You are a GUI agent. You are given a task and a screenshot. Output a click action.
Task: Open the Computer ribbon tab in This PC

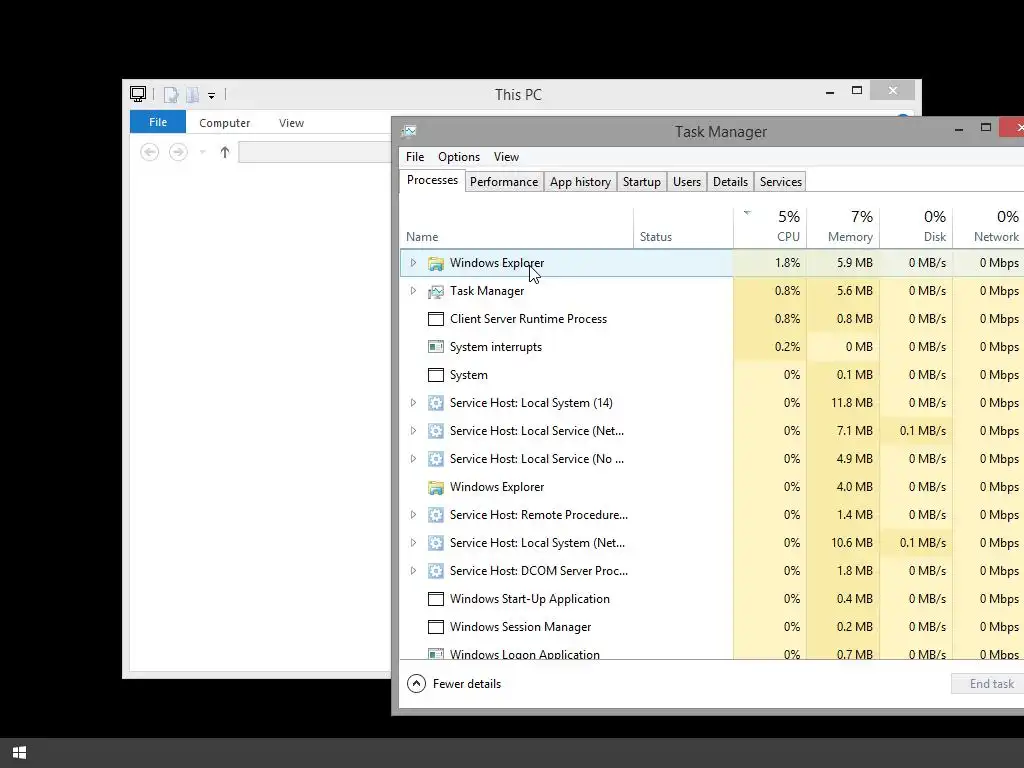[225, 123]
